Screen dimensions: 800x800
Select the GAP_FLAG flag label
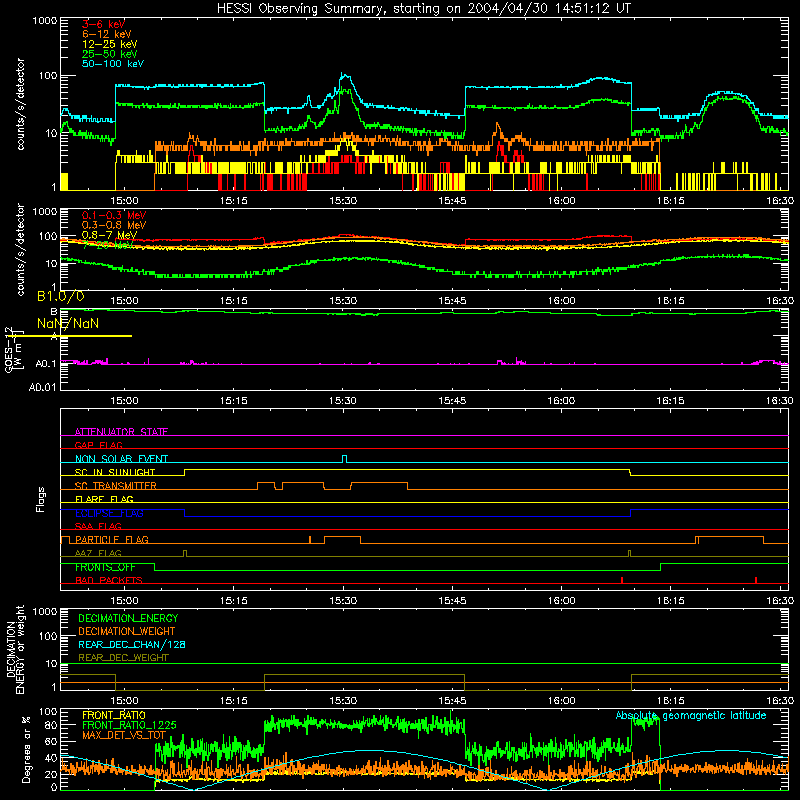coord(98,445)
